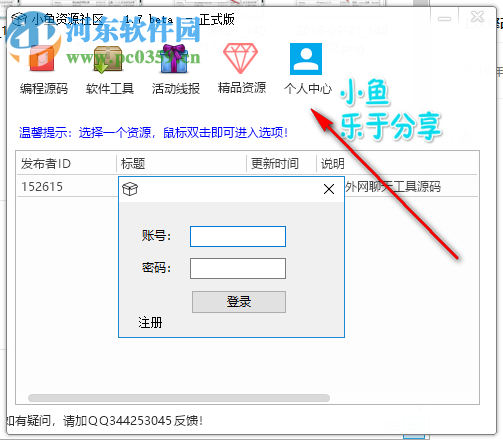503x441 pixels.
Task: Sort by 更新时间 column header
Action: 281,163
